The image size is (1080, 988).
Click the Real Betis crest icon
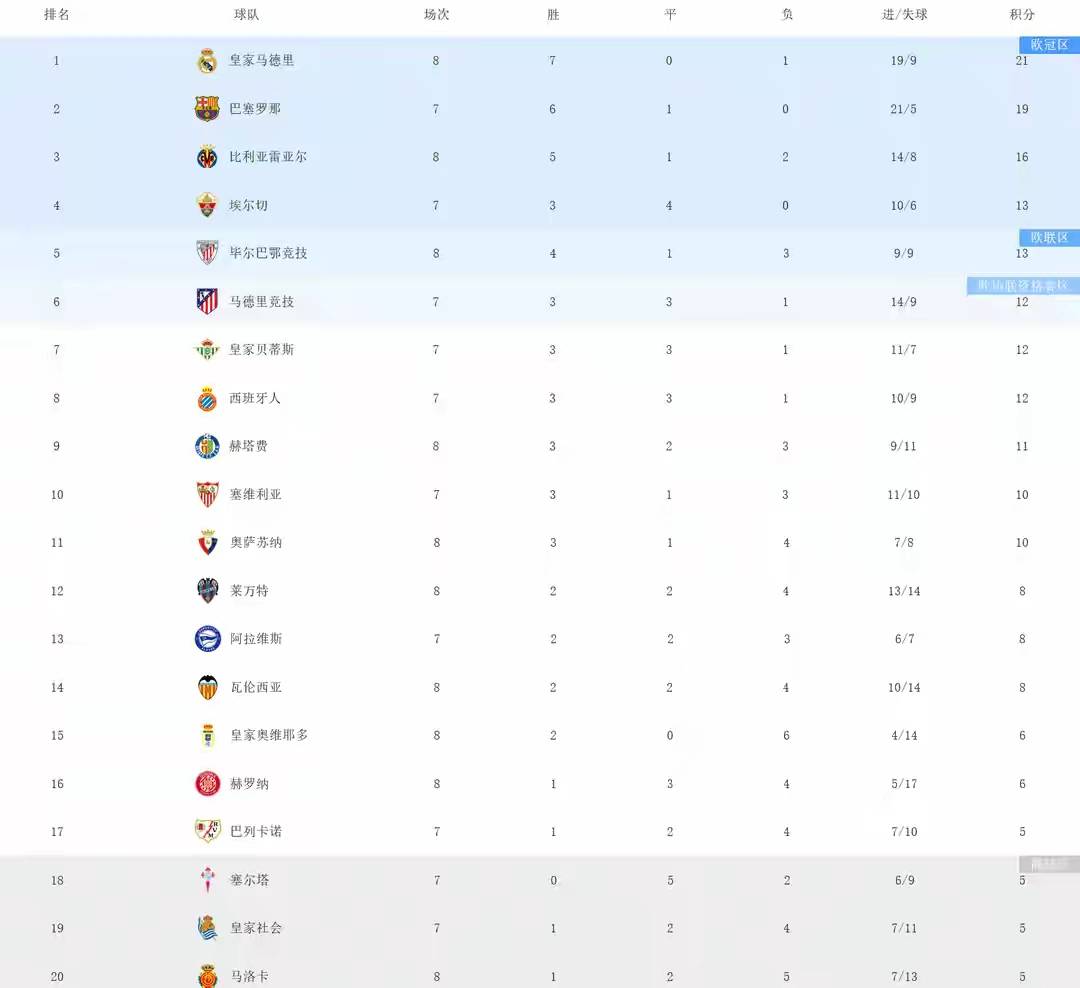(x=207, y=350)
